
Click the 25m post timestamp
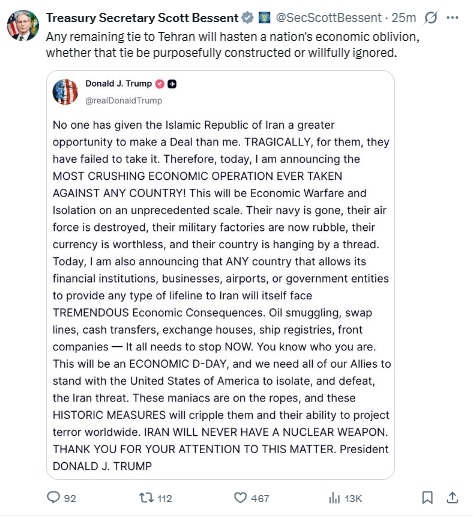(403, 18)
